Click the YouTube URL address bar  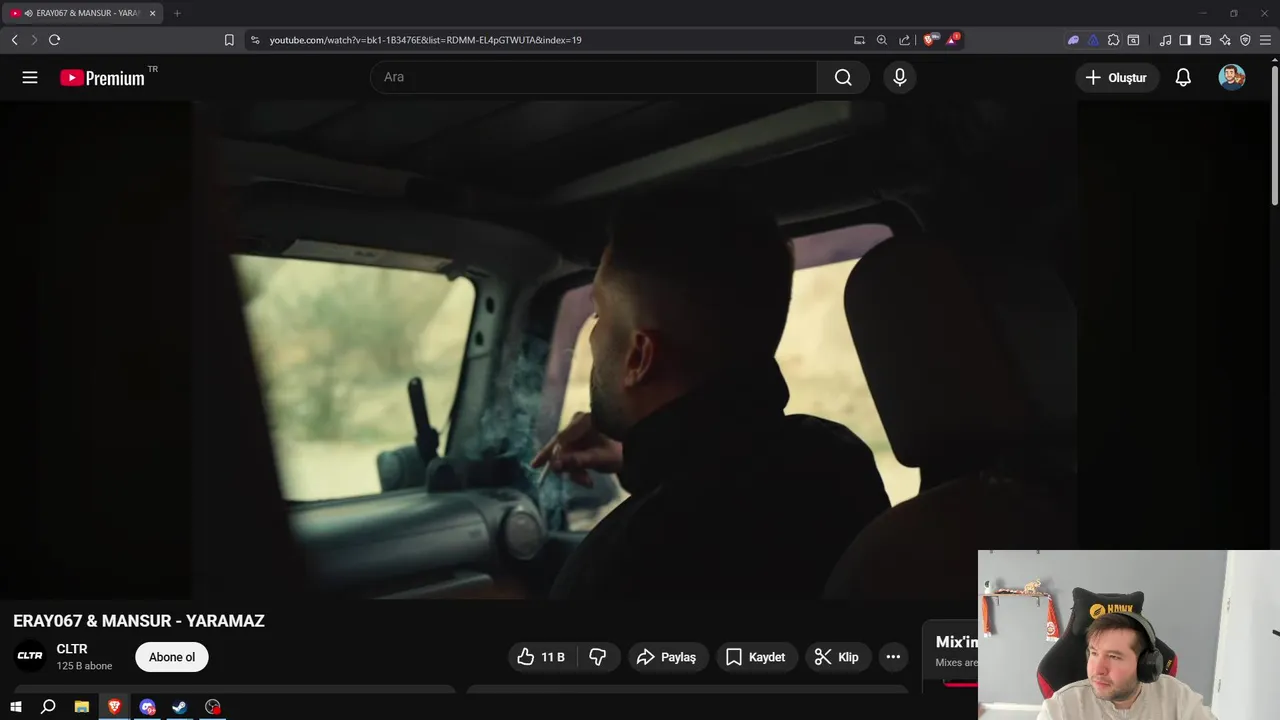[x=425, y=40]
